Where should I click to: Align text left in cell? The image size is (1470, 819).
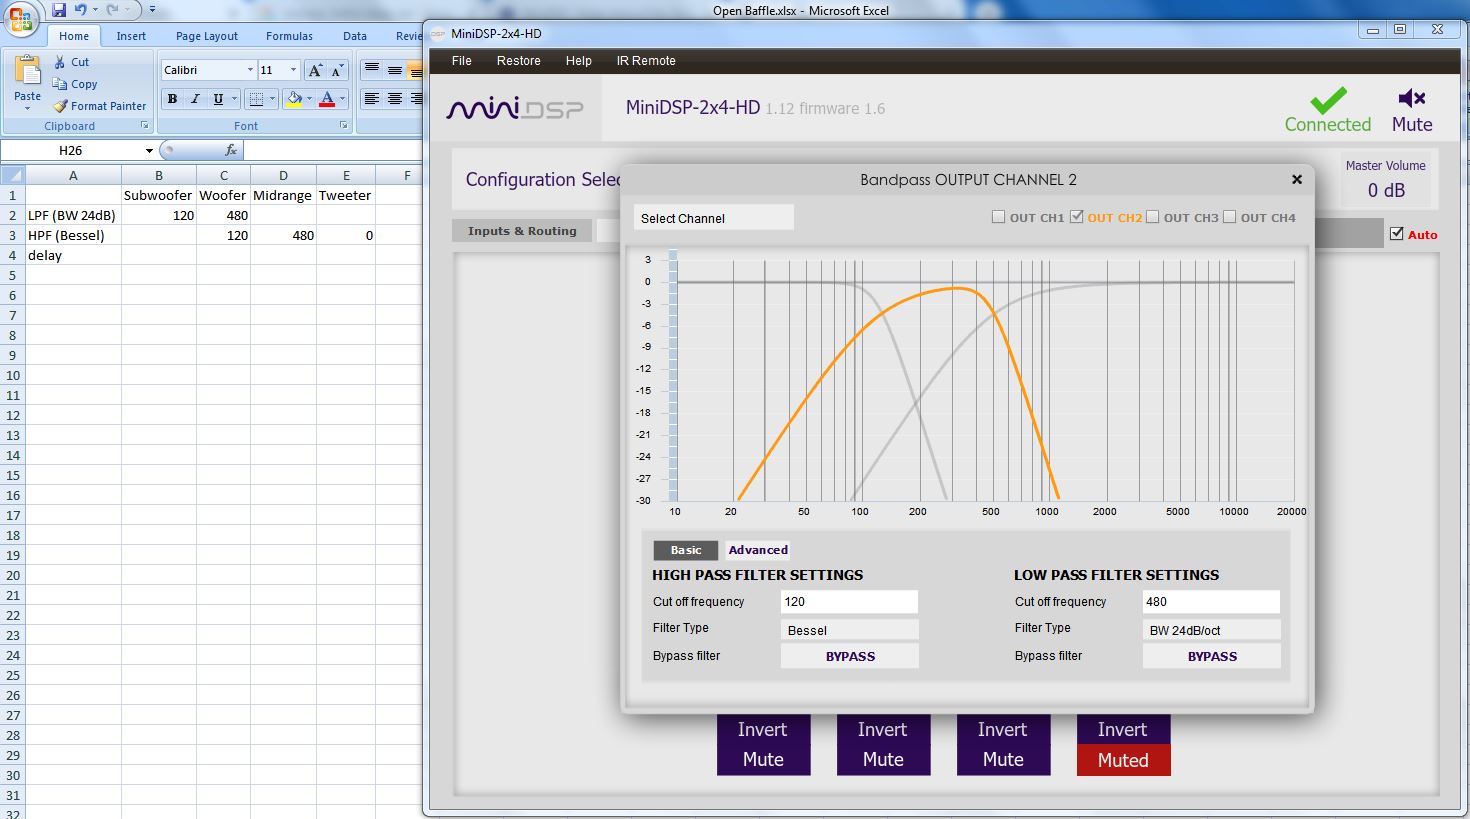(x=372, y=99)
